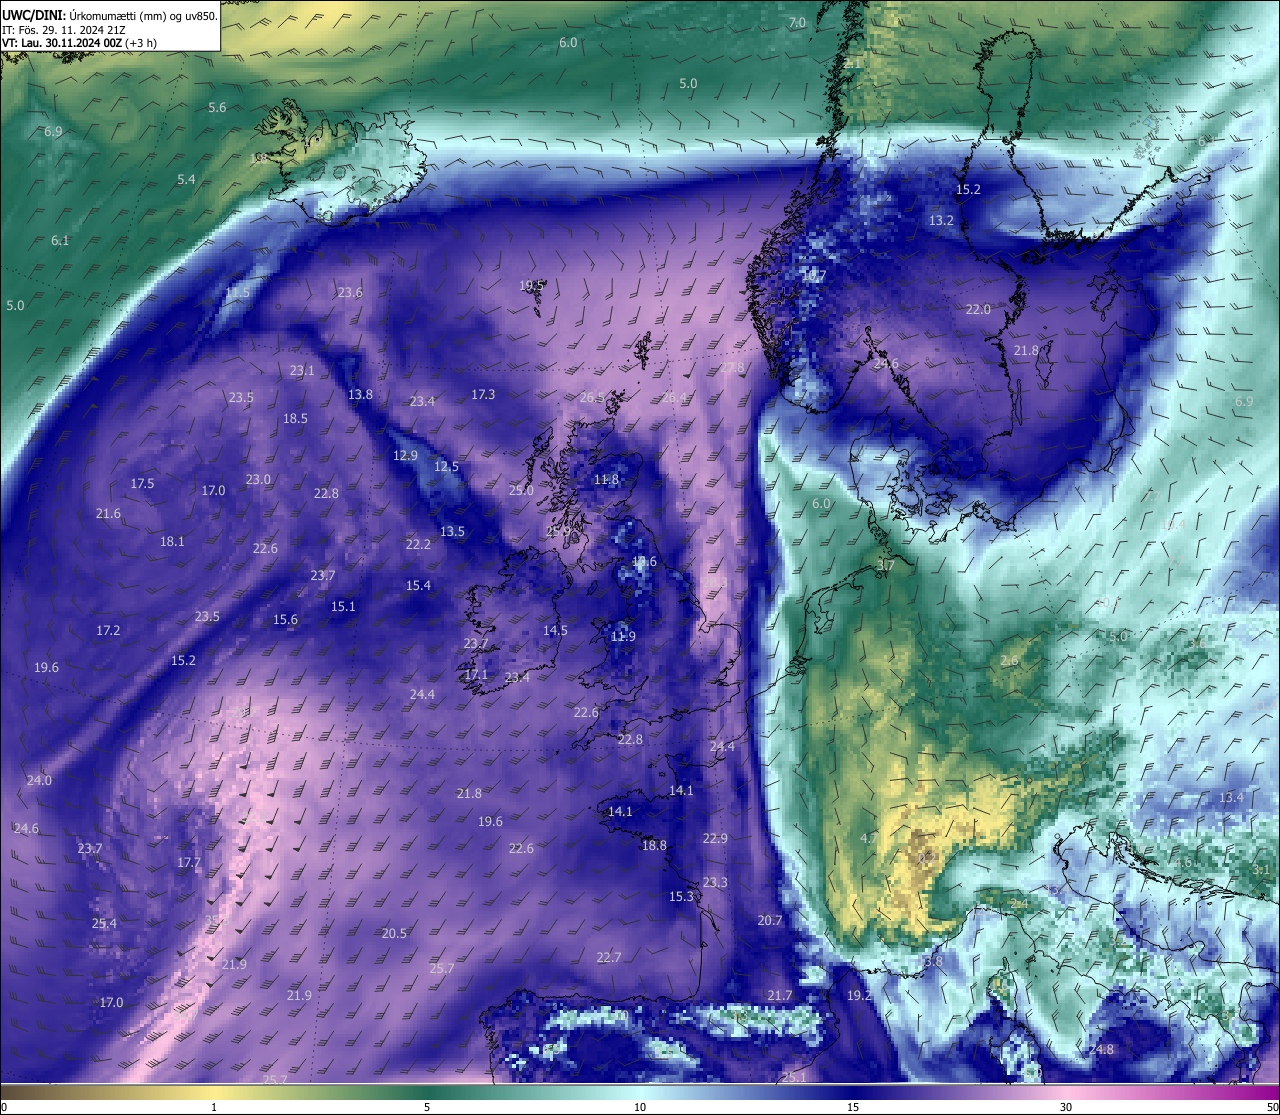Click the map value "19.2"
This screenshot has width=1280, height=1115.
tap(859, 995)
